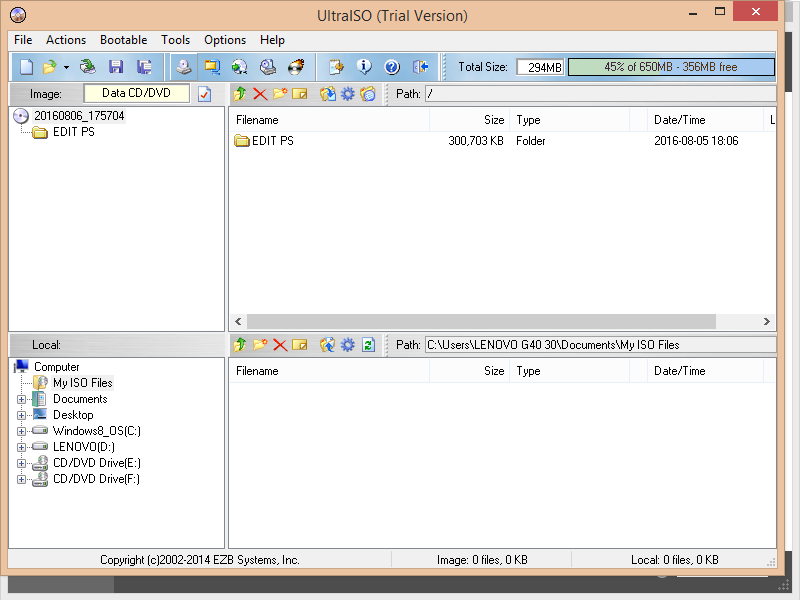This screenshot has height=600, width=800.
Task: Click the gear icon in image pane
Action: pos(348,94)
